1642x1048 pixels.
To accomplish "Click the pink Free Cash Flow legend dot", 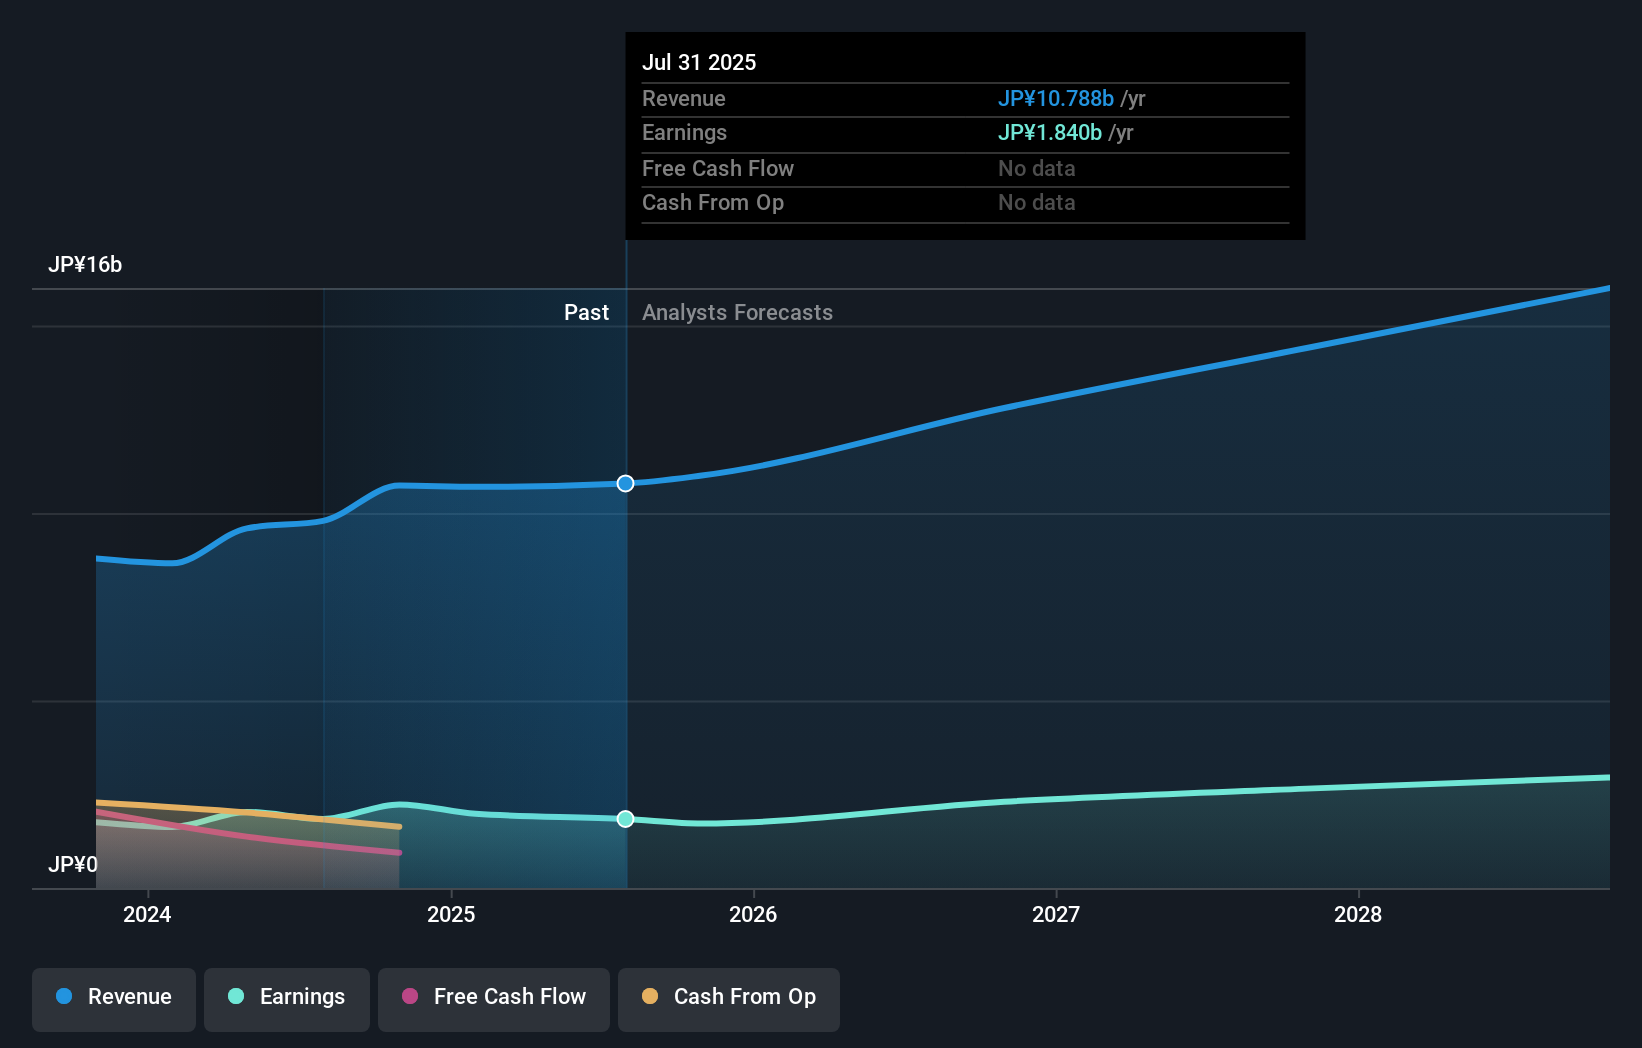I will pyautogui.click(x=410, y=997).
